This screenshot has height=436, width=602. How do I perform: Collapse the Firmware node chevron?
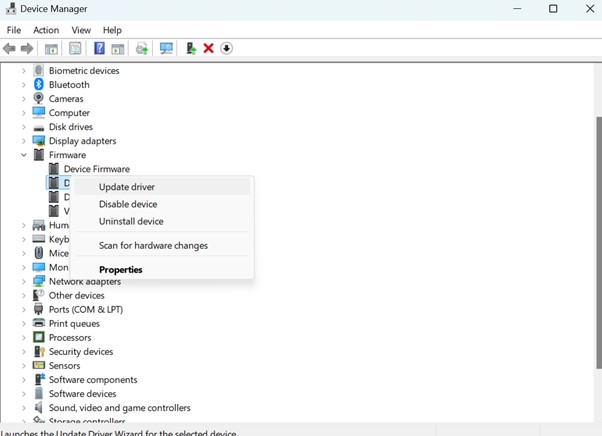pyautogui.click(x=23, y=155)
